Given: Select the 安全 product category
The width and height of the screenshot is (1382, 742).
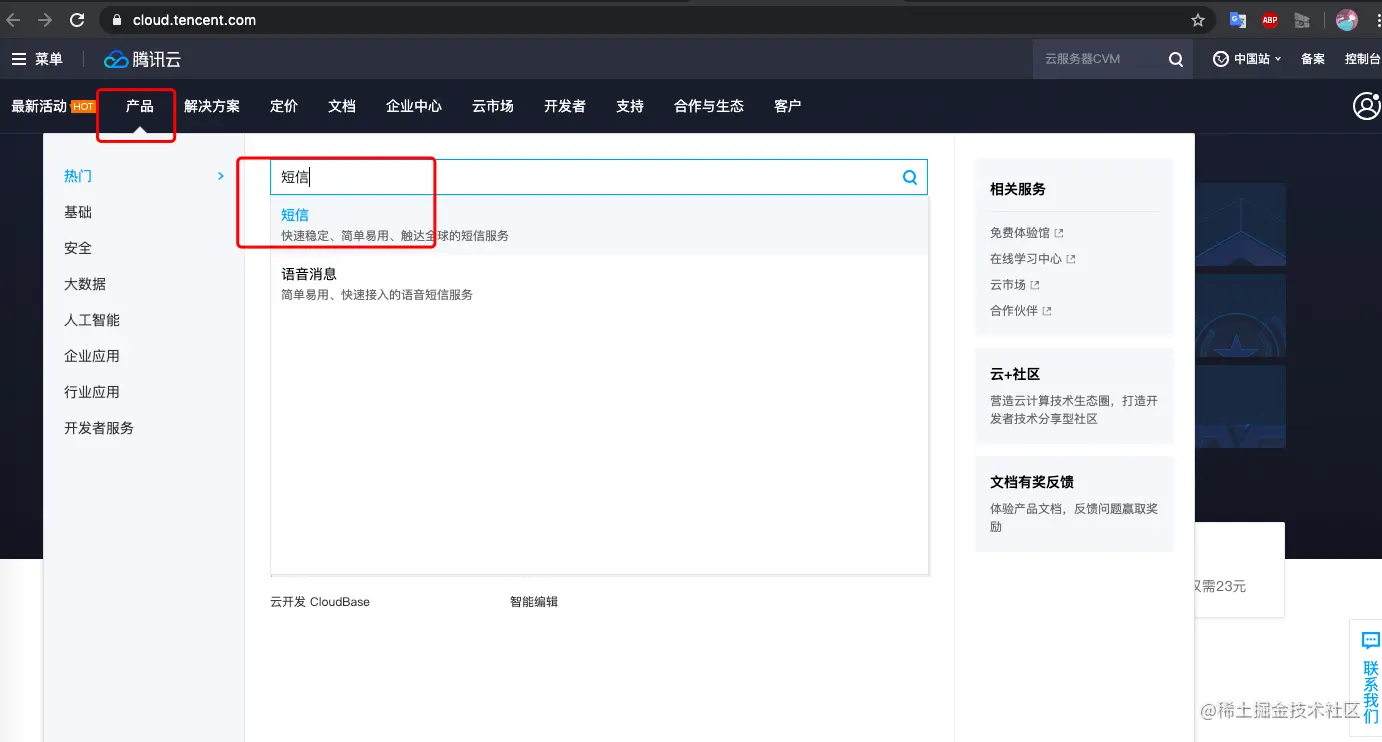Looking at the screenshot, I should point(78,248).
